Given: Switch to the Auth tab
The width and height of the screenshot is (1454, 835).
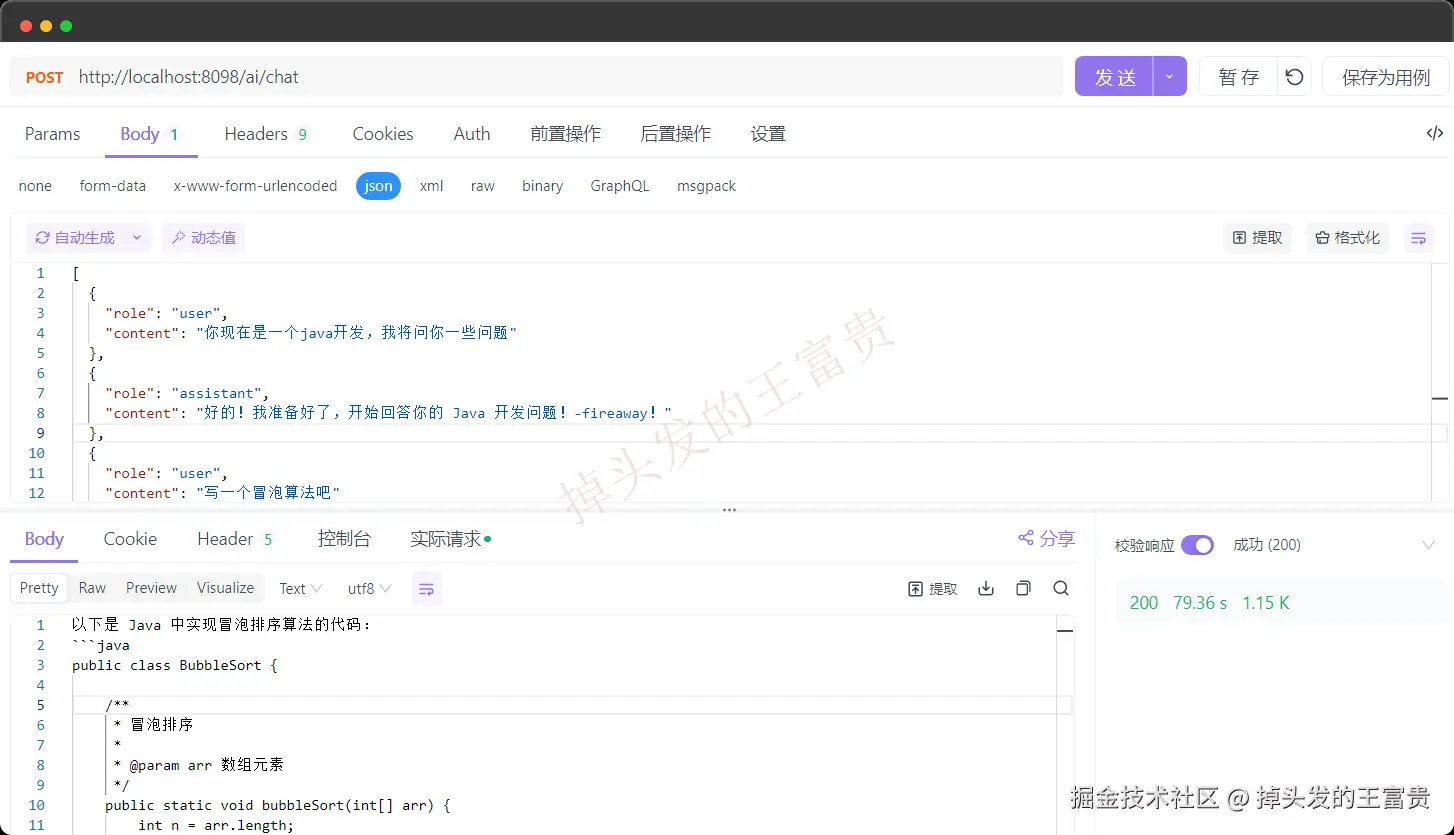Looking at the screenshot, I should click(x=472, y=134).
